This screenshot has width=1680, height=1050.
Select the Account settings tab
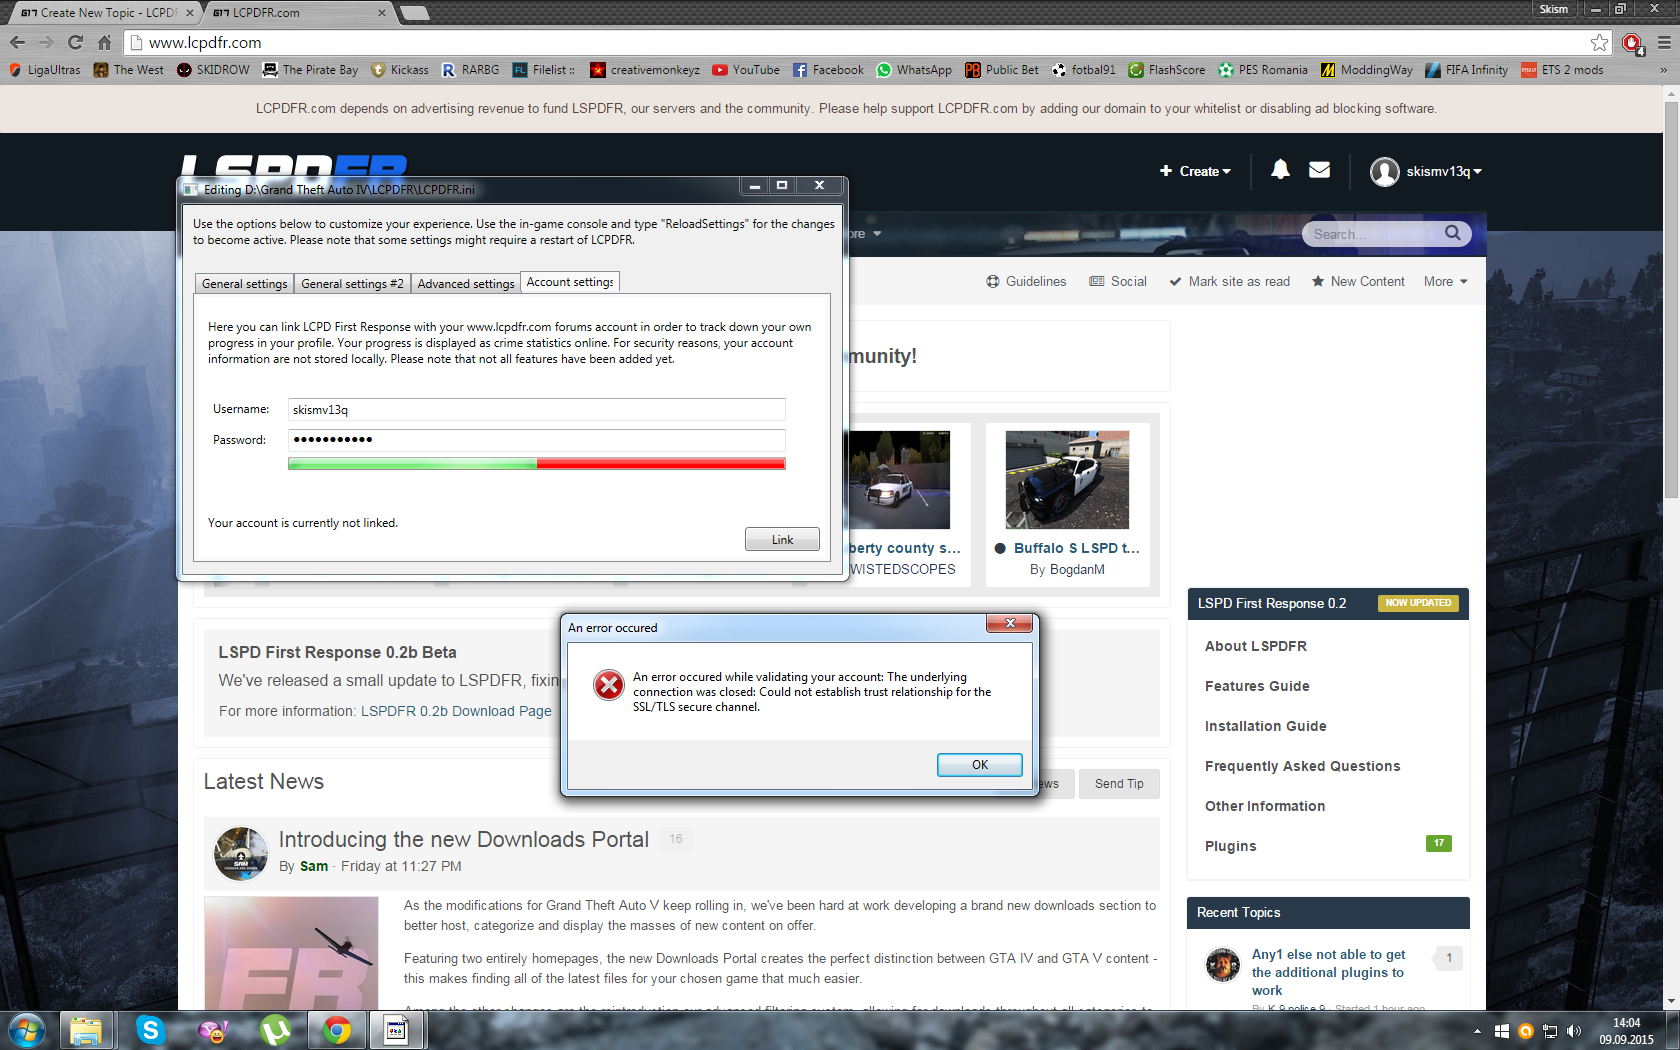pyautogui.click(x=570, y=282)
